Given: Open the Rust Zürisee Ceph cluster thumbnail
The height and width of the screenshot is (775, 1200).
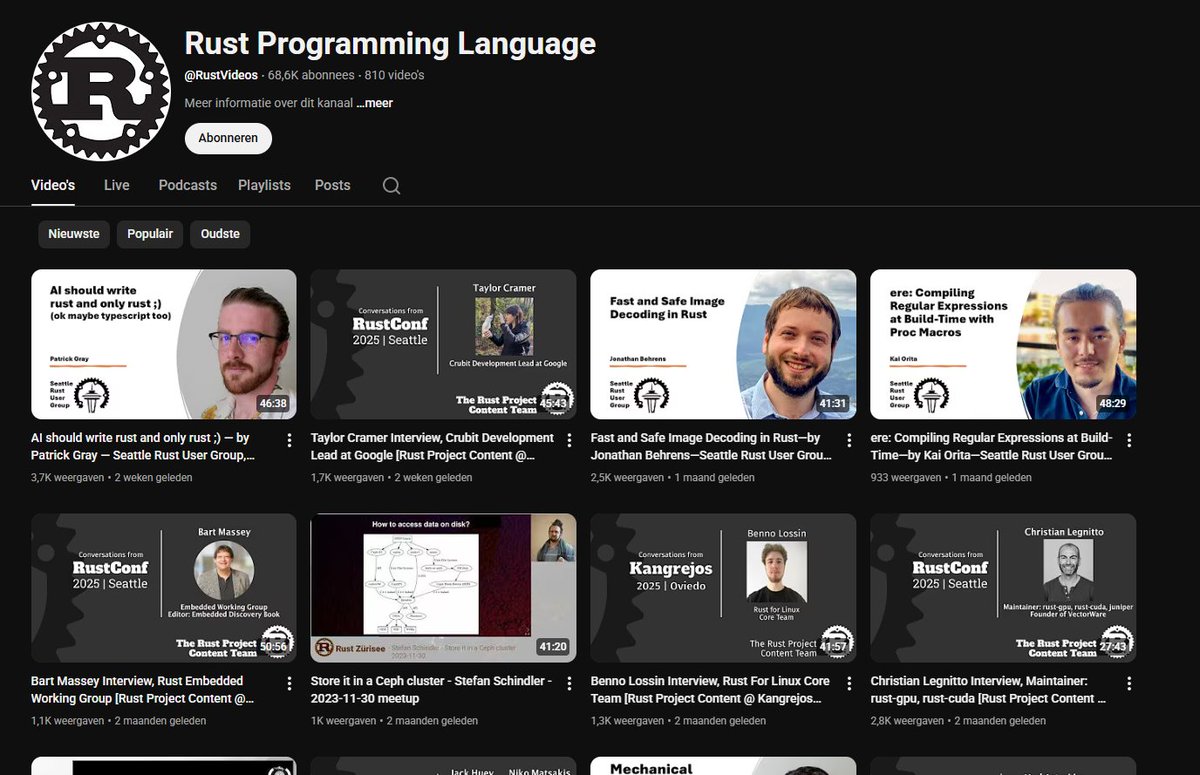Looking at the screenshot, I should point(444,588).
